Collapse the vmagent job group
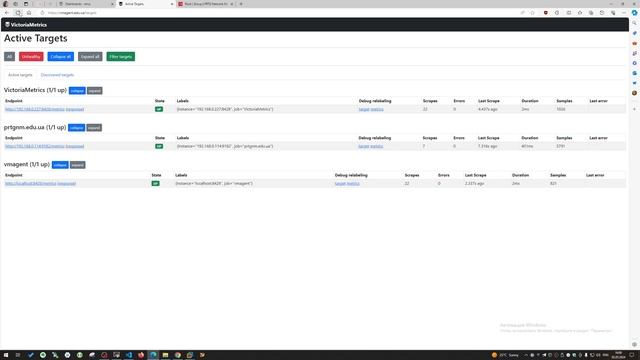 (60, 165)
